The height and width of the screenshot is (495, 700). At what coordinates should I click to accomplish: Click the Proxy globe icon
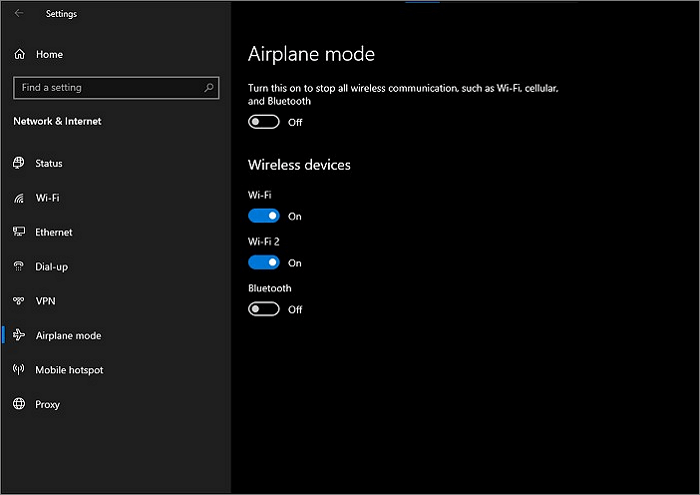coord(19,403)
